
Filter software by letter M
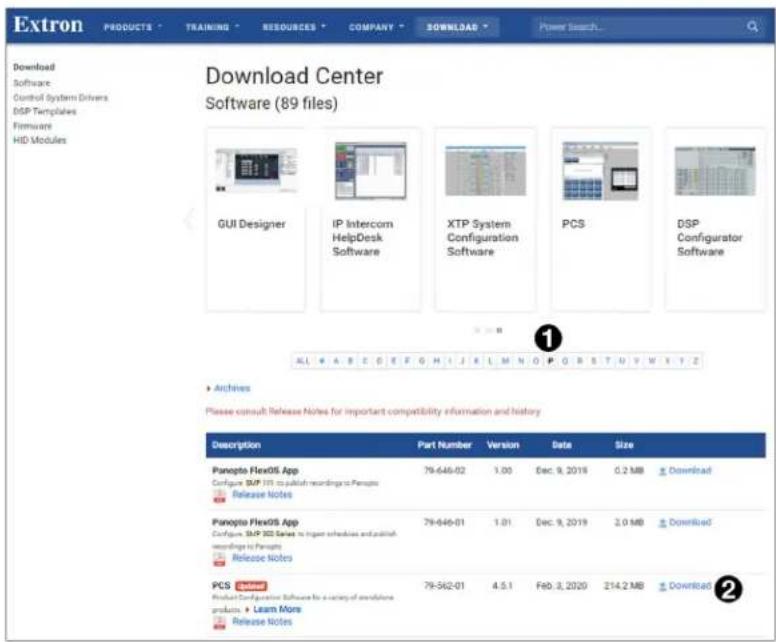[506, 361]
